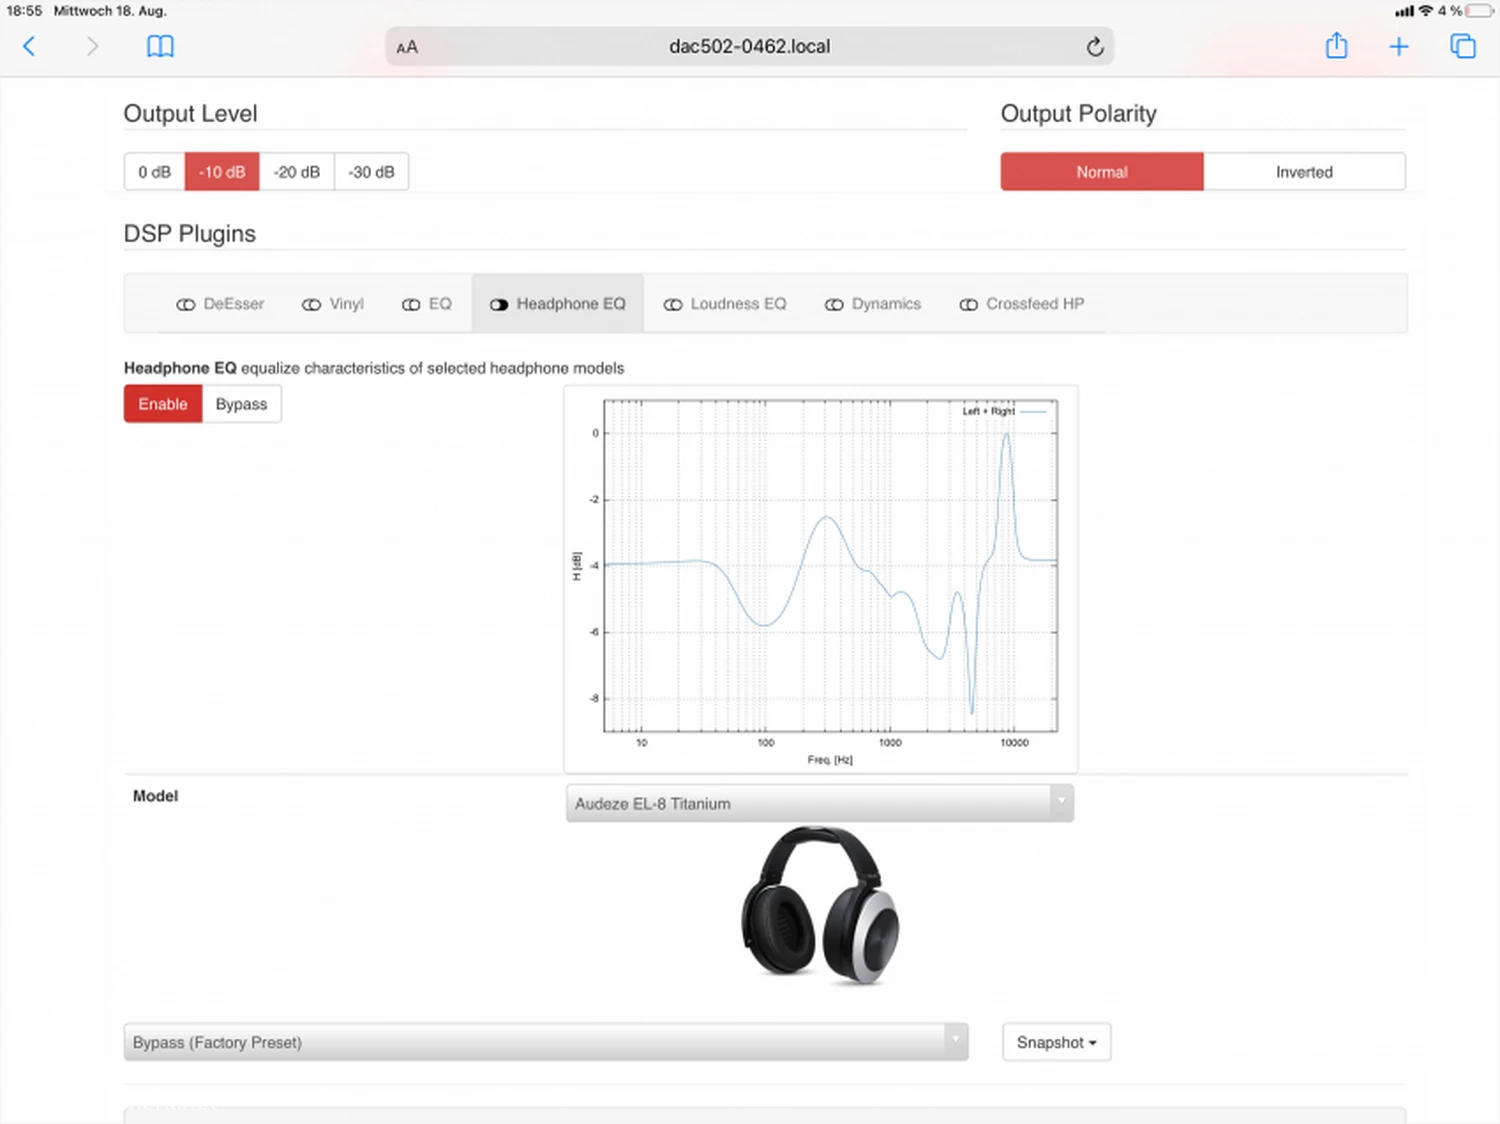This screenshot has height=1124, width=1500.
Task: Bypass the Headphone EQ plugin
Action: pyautogui.click(x=241, y=404)
